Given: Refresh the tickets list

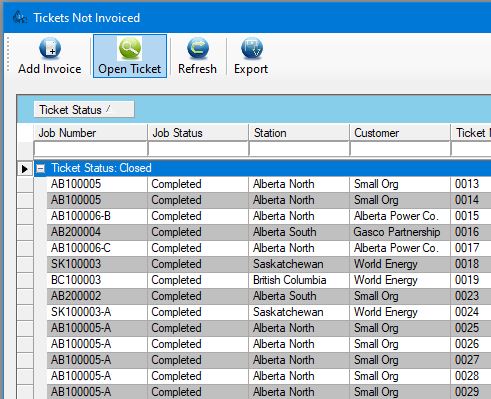Looking at the screenshot, I should click(x=197, y=56).
